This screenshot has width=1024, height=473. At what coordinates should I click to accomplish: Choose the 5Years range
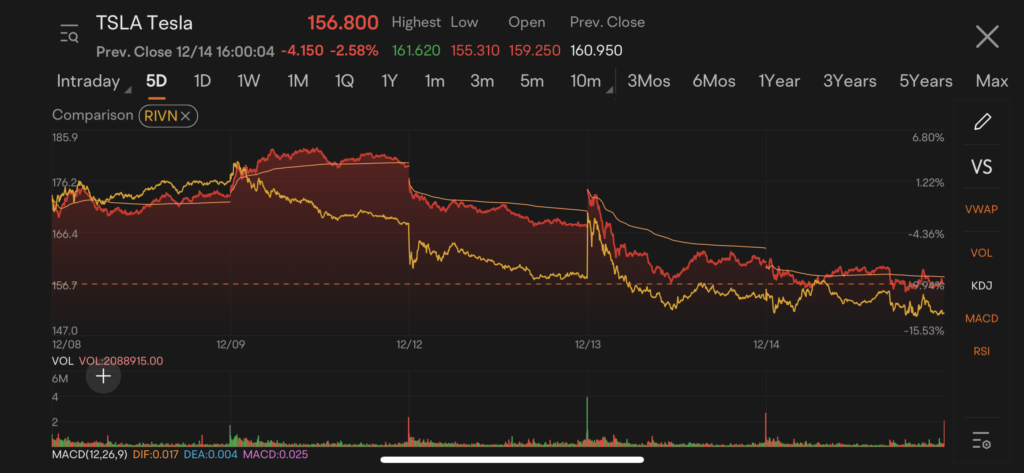[x=925, y=81]
